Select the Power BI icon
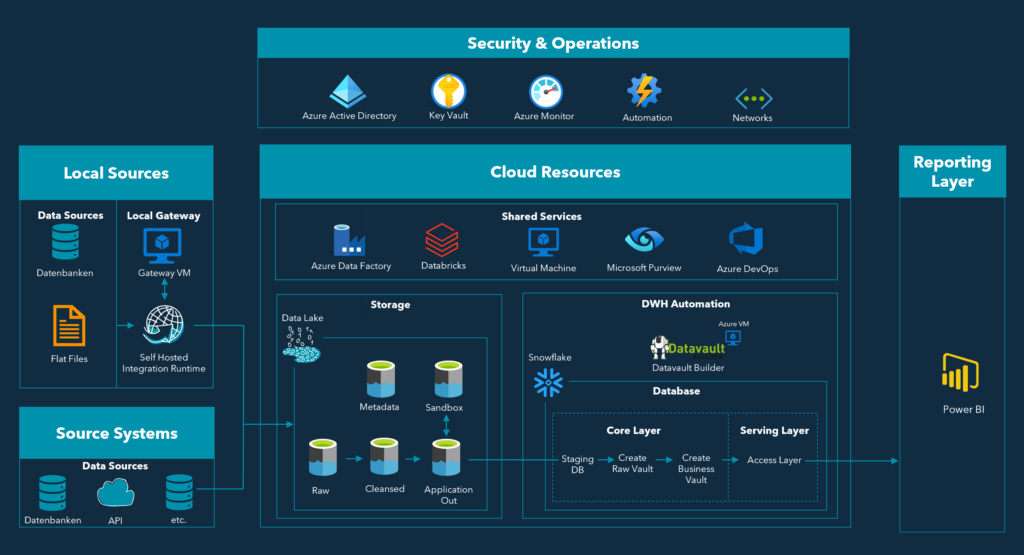This screenshot has width=1024, height=555. tap(960, 372)
